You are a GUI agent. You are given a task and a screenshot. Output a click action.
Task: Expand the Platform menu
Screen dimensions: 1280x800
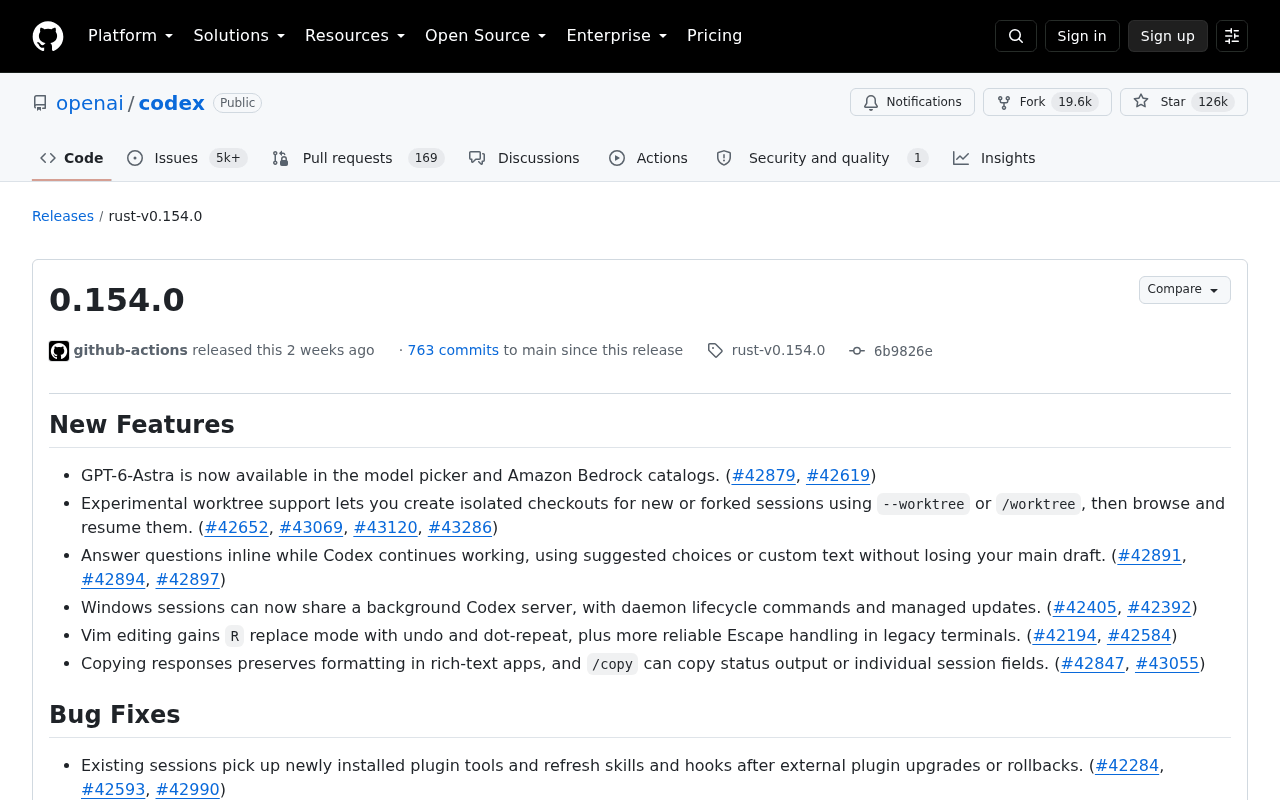[130, 36]
